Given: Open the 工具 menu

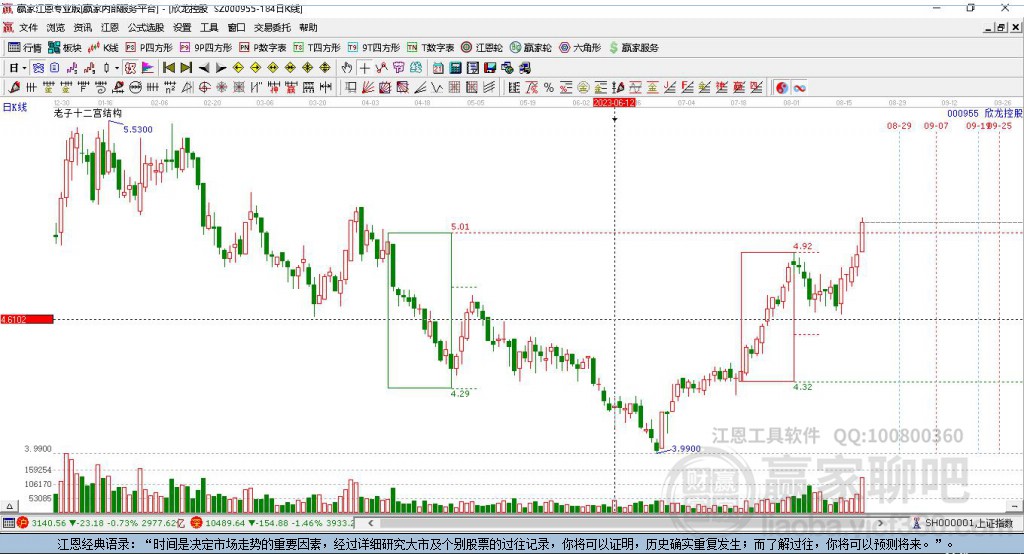Looking at the screenshot, I should [x=209, y=27].
